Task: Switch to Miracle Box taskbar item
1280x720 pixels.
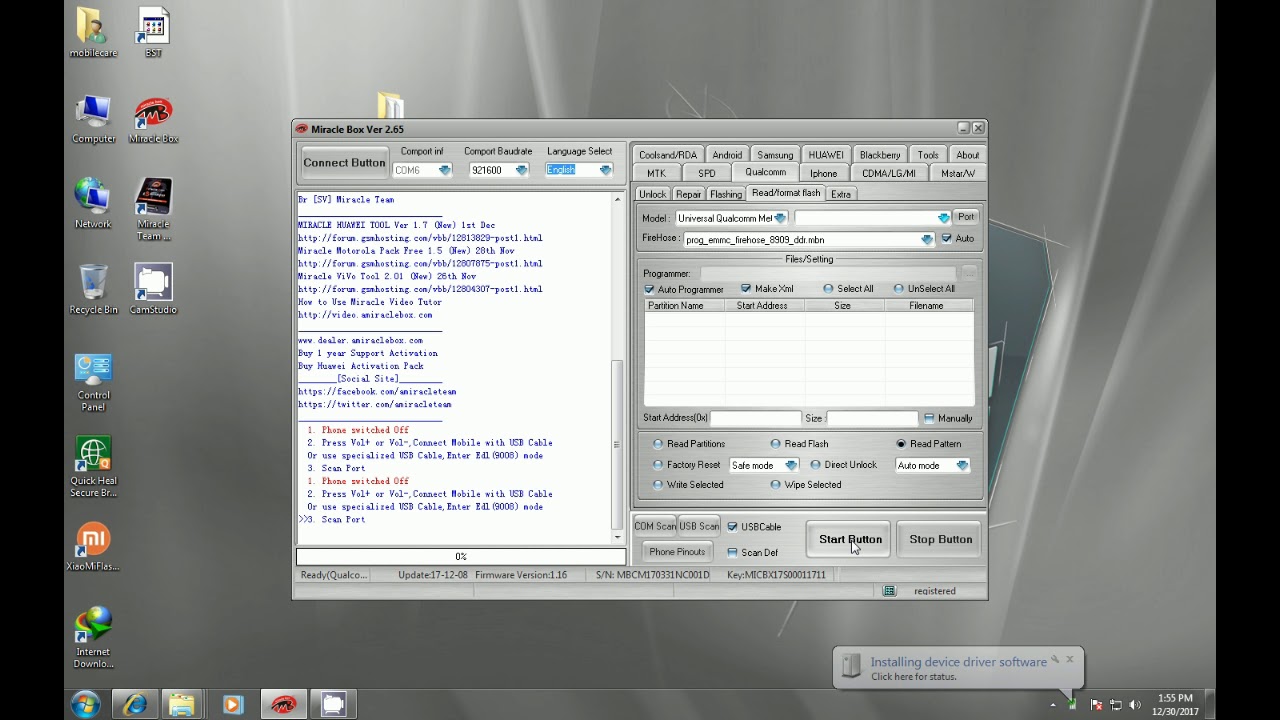Action: [284, 704]
